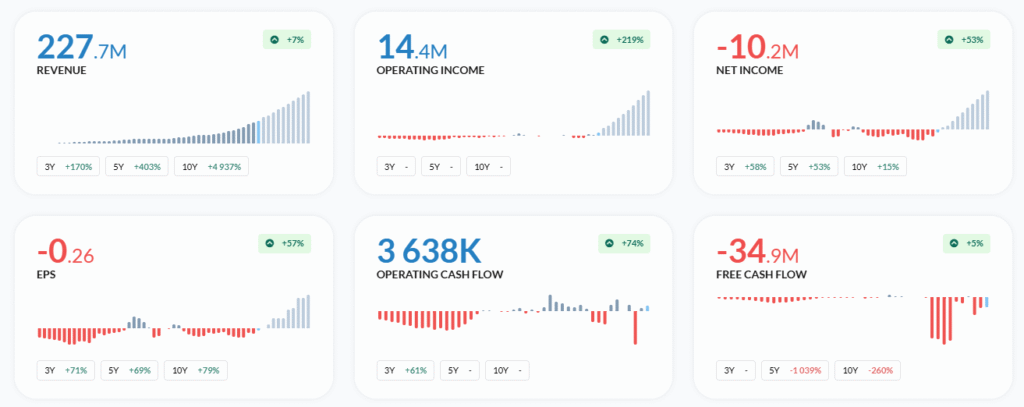
Task: Click the tallest red bar in Operating Cash Flow chart
Action: point(635,327)
